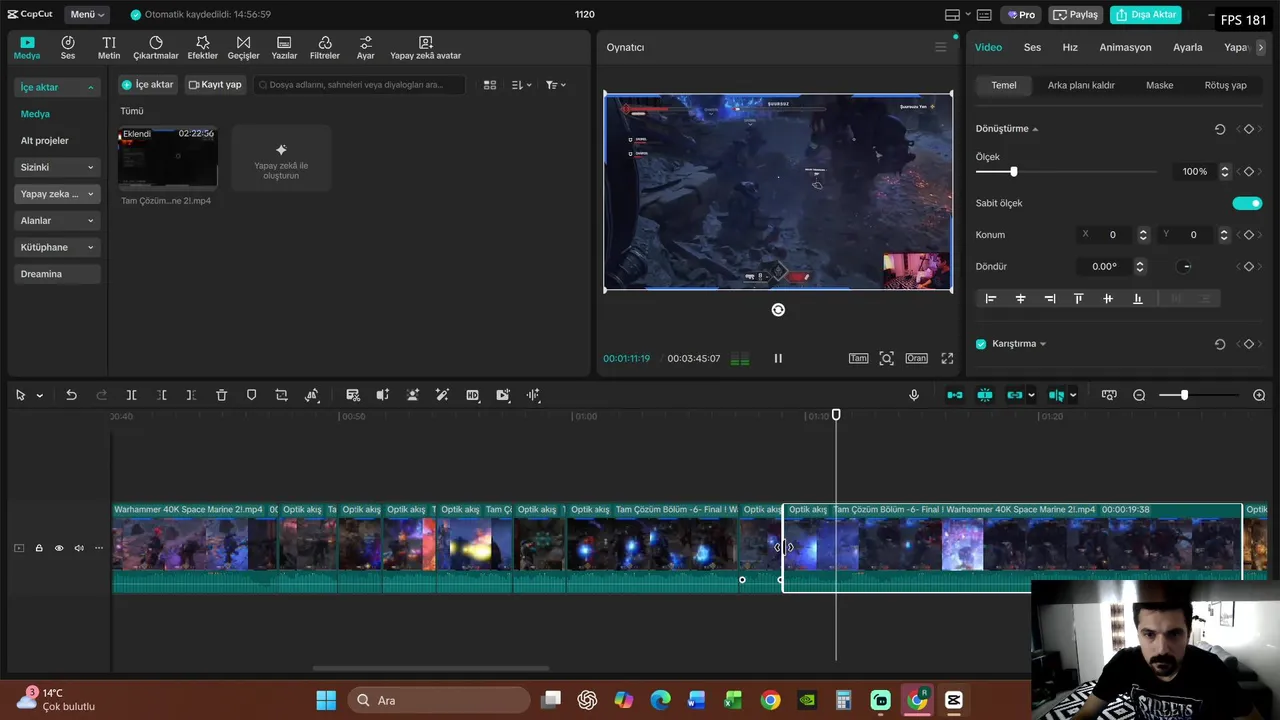The height and width of the screenshot is (720, 1280).
Task: Switch to the Ses inspector tab
Action: click(x=1032, y=47)
